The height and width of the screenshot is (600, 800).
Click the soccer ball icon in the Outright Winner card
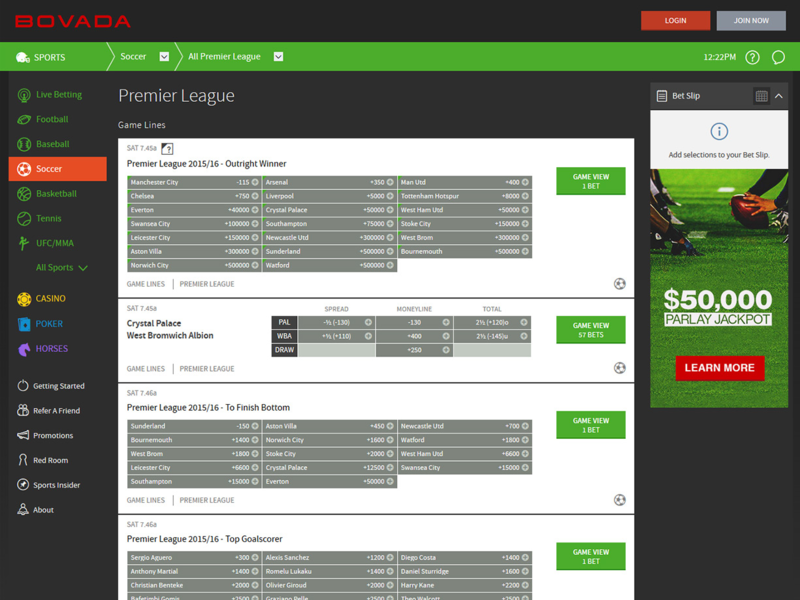coord(619,284)
